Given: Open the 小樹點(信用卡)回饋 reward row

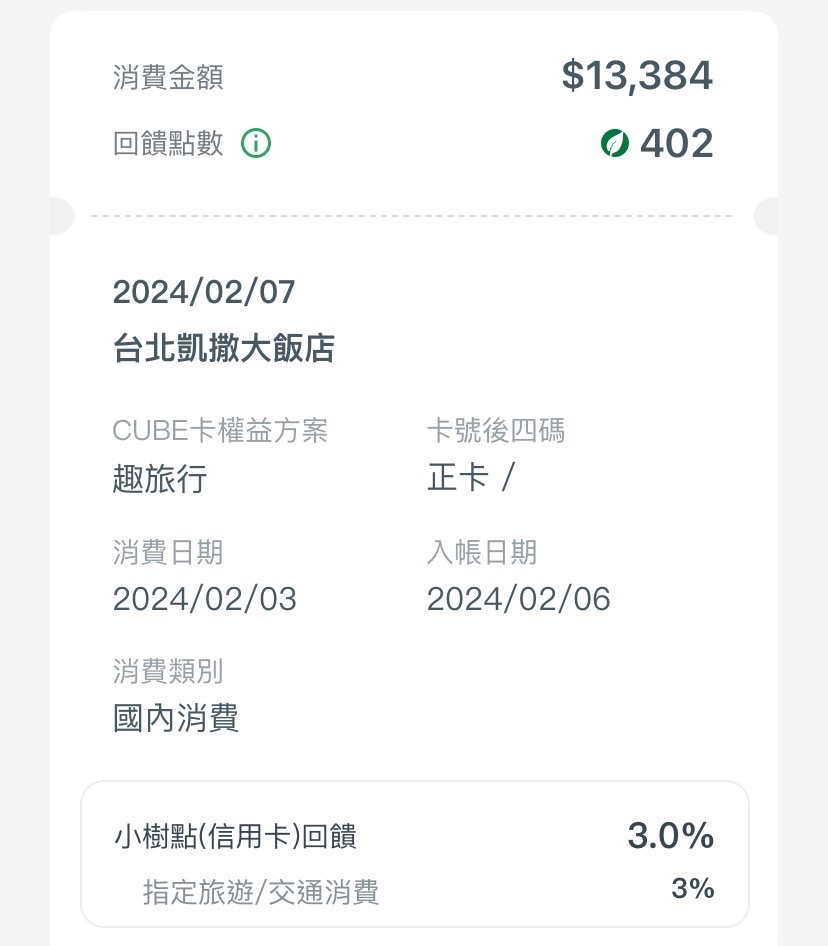Looking at the screenshot, I should (236, 836).
